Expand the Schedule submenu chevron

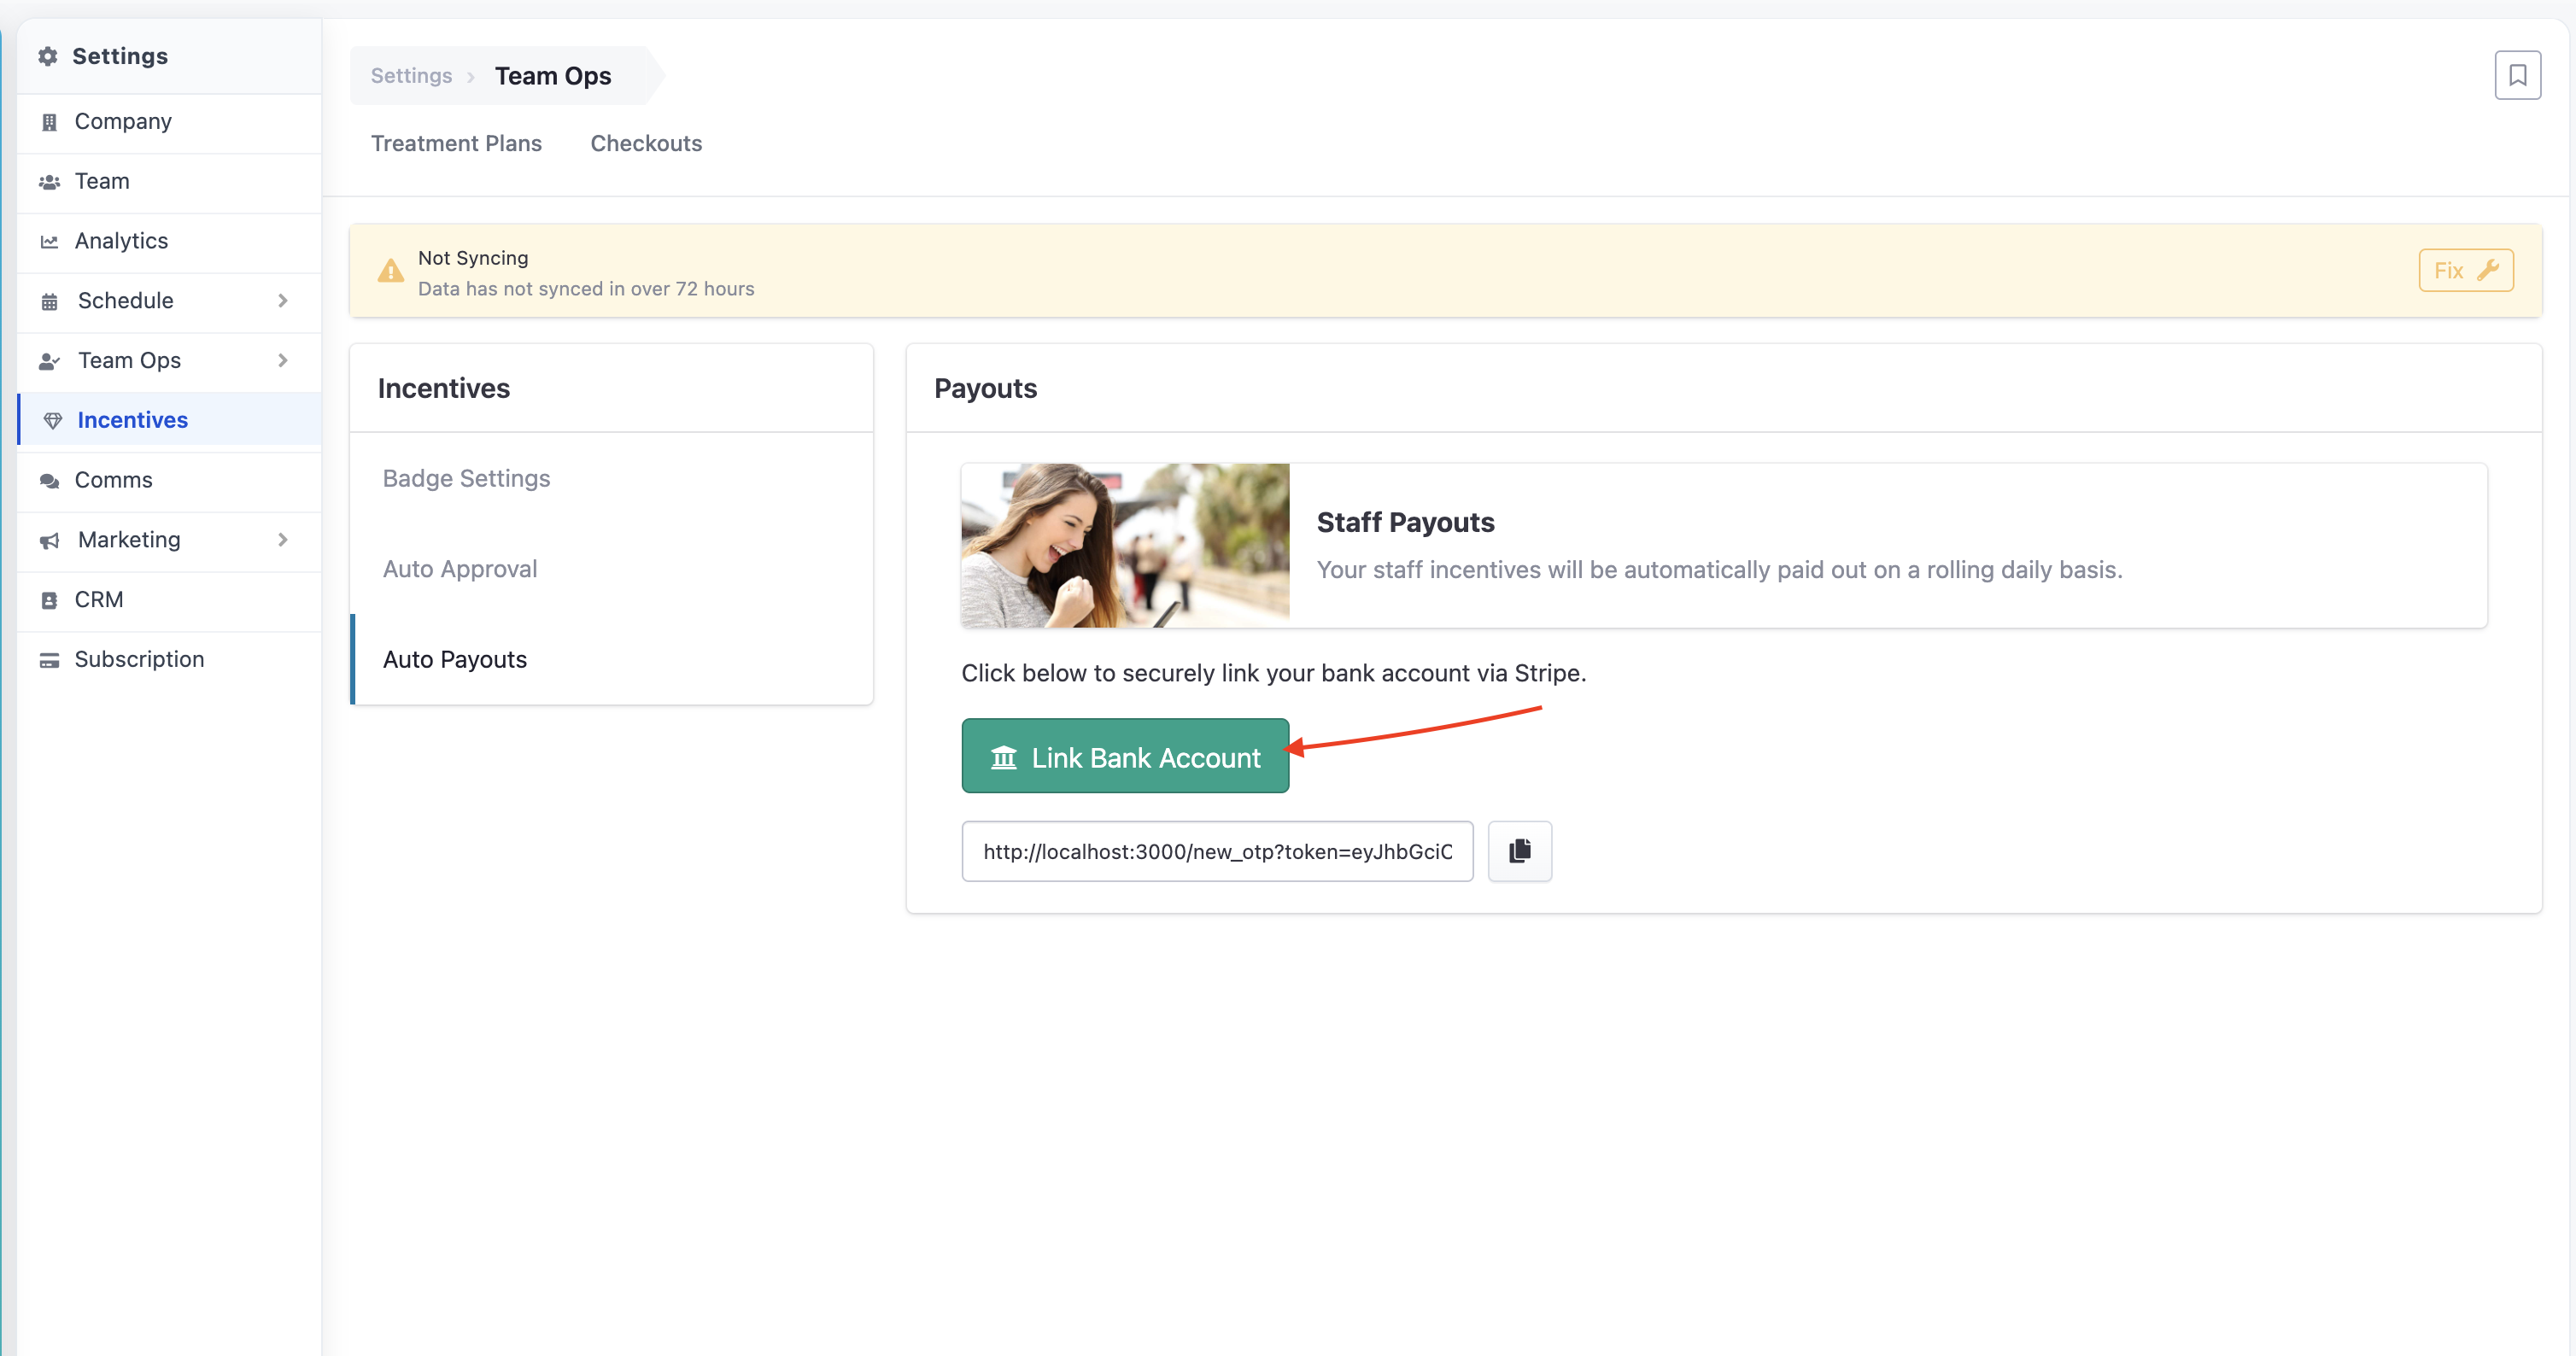[282, 301]
